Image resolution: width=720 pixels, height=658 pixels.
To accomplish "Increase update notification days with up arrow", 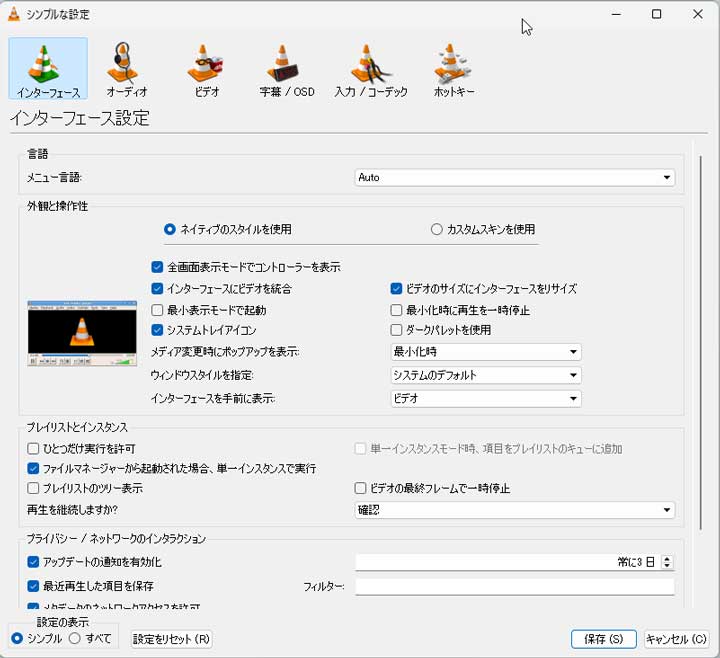I will pyautogui.click(x=667, y=558).
